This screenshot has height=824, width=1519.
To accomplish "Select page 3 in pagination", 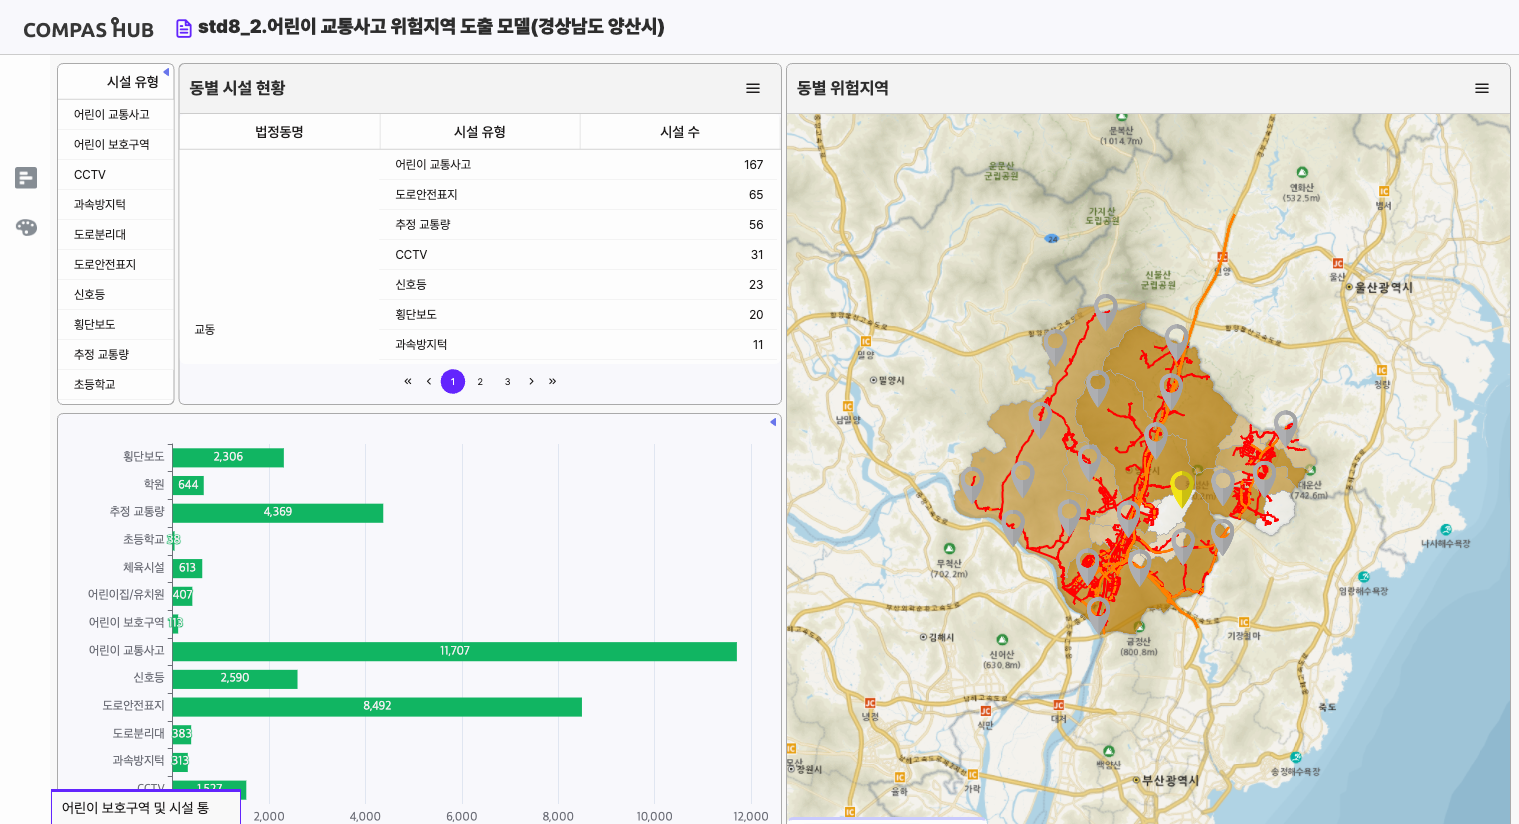I will click(507, 381).
